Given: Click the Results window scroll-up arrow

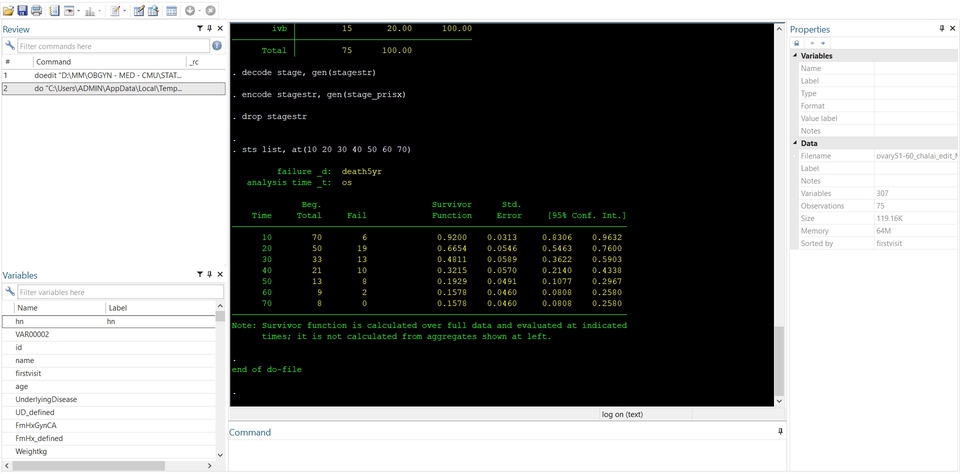Looking at the screenshot, I should pyautogui.click(x=779, y=29).
